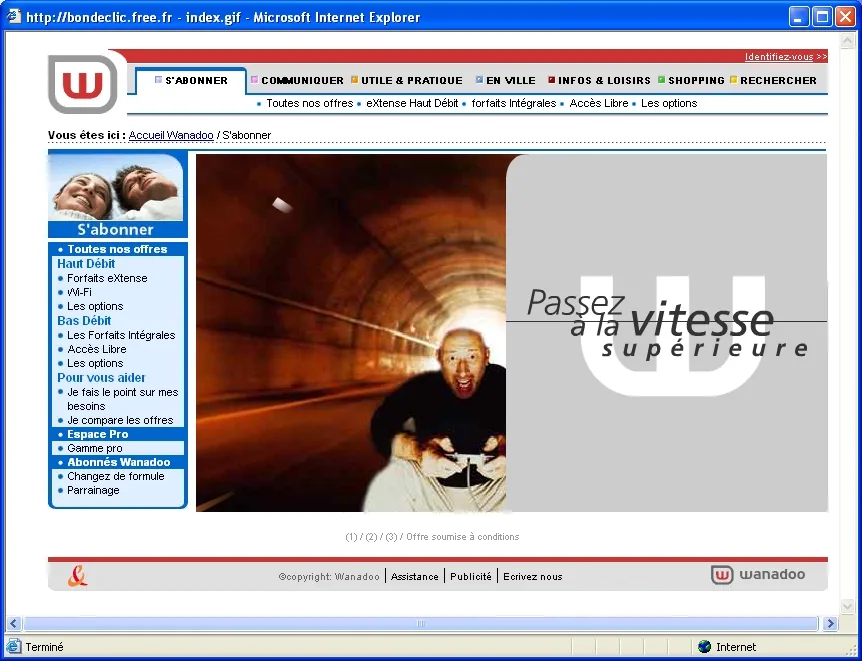Click the status bar page icon beside Terminé
Image resolution: width=862 pixels, height=661 pixels.
pos(14,647)
